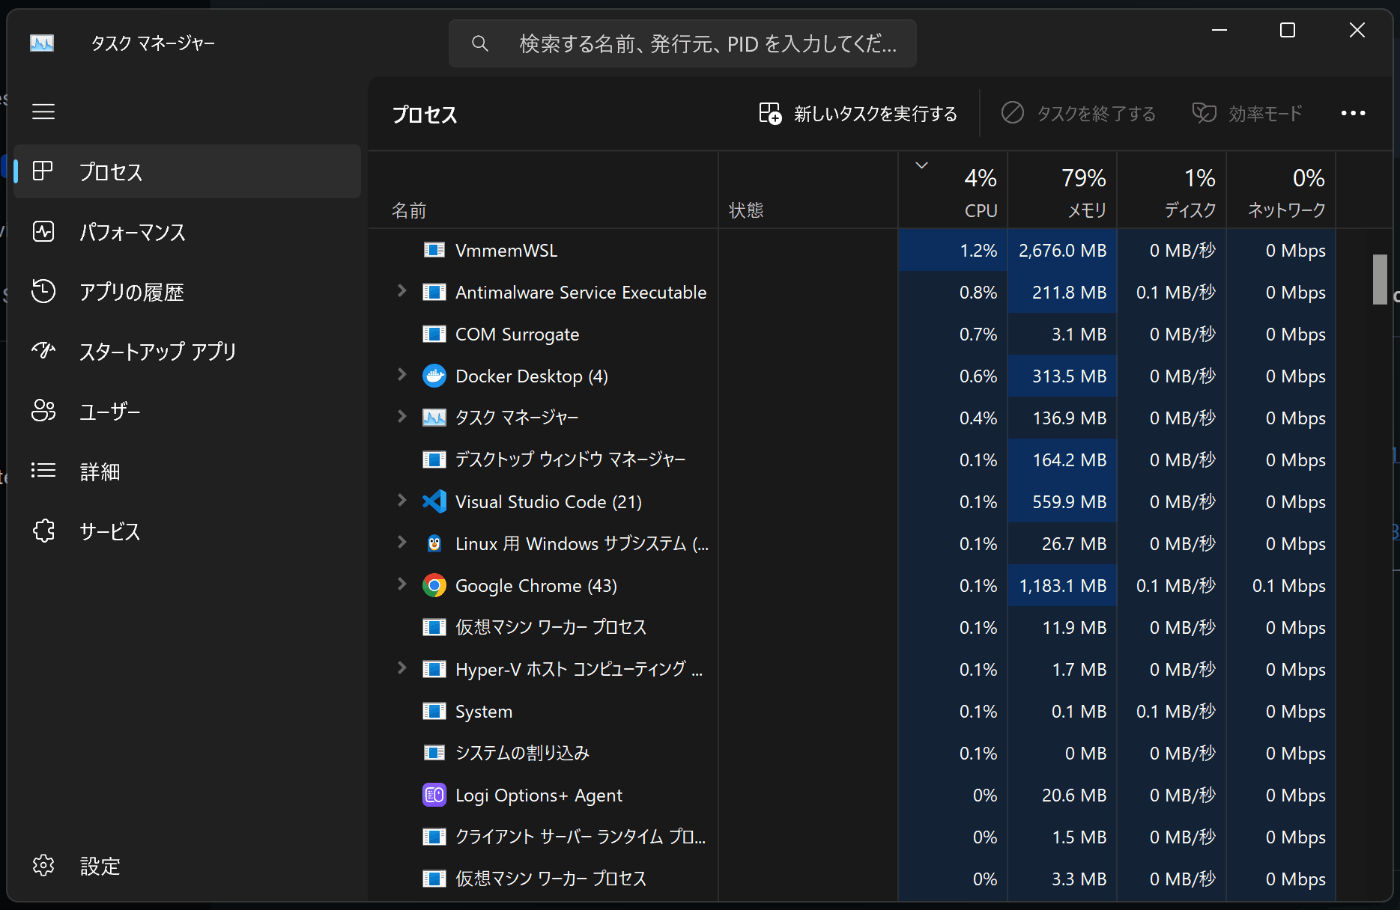Click the Linux penguin icon
The height and width of the screenshot is (910, 1400).
click(434, 544)
